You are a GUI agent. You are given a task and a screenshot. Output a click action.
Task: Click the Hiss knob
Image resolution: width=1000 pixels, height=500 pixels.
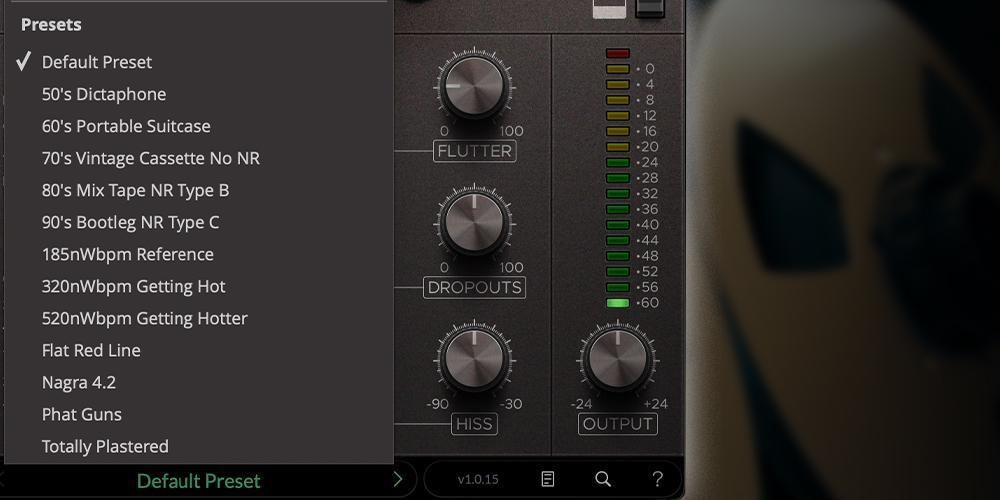(x=473, y=360)
